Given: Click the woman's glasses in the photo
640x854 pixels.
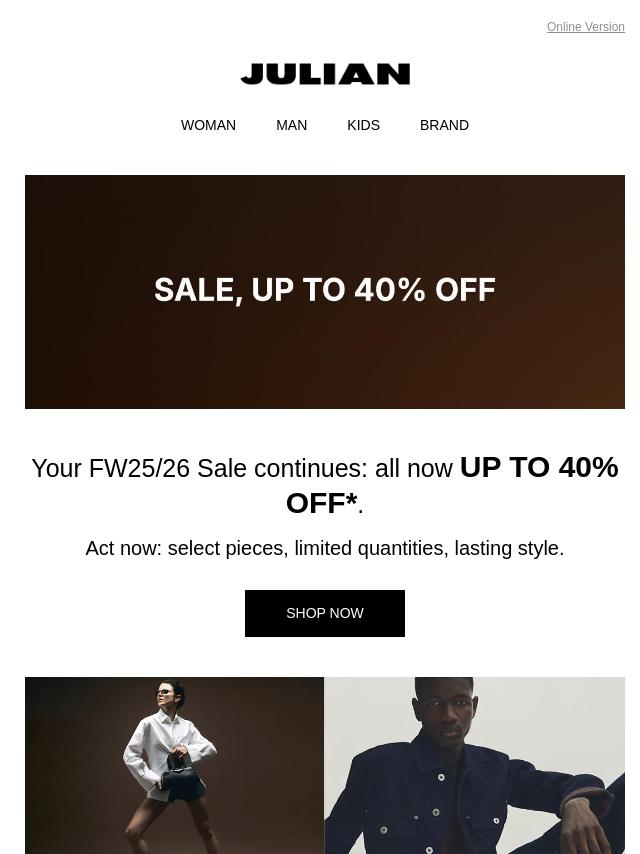Looking at the screenshot, I should click(165, 693).
